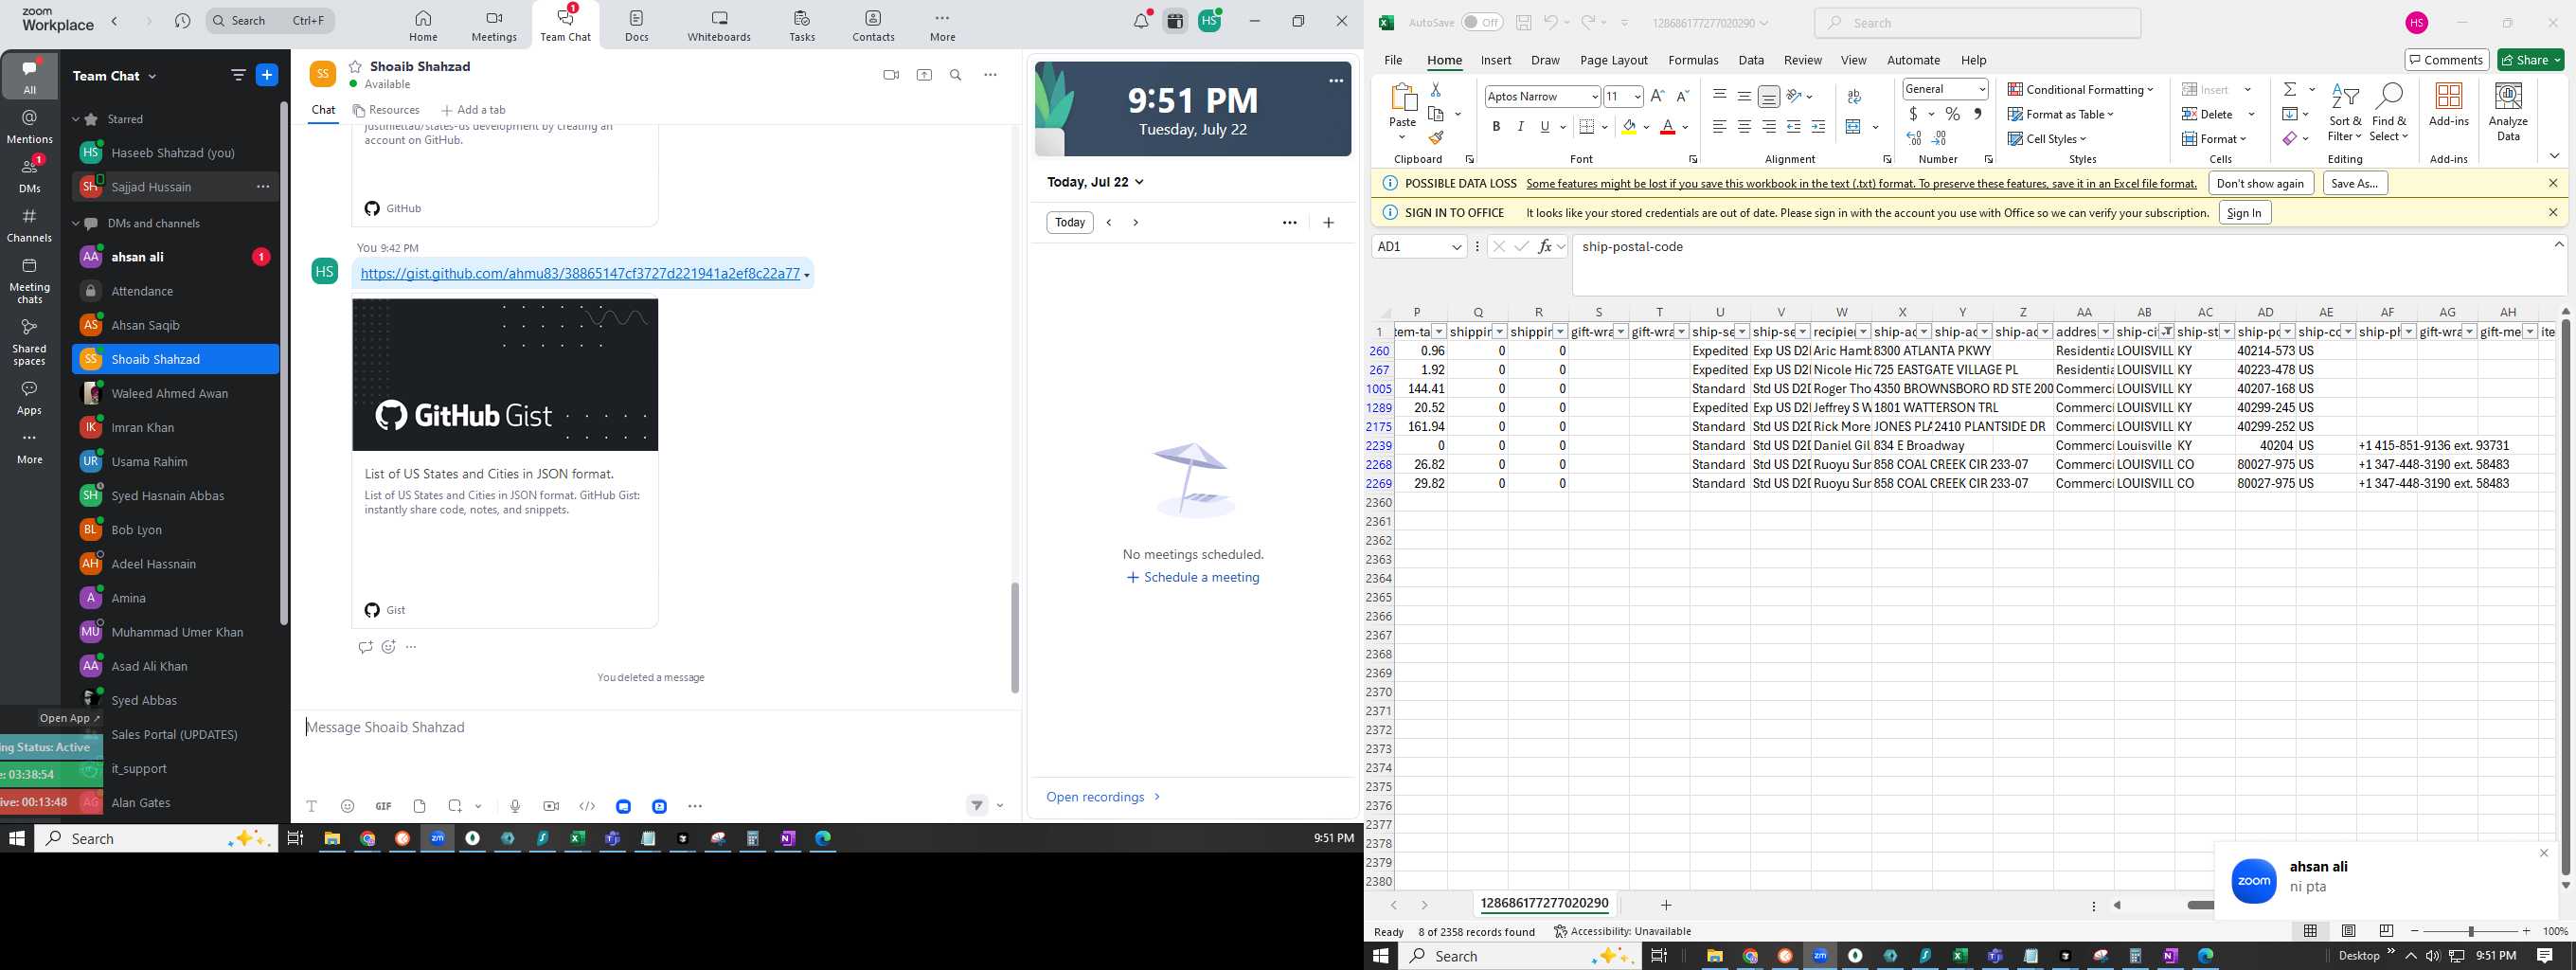
Task: Expand the Sort & Filter menu
Action: tap(2344, 112)
